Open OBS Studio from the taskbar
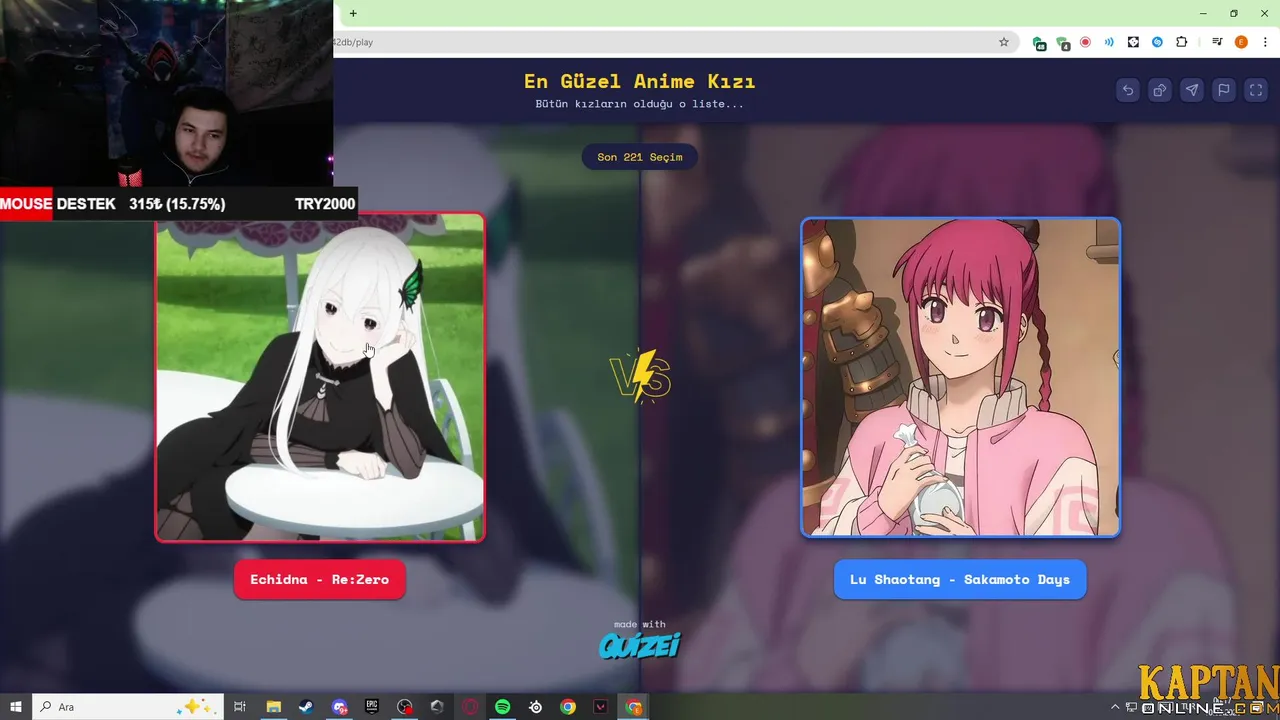Viewport: 1280px width, 720px height. click(x=404, y=707)
